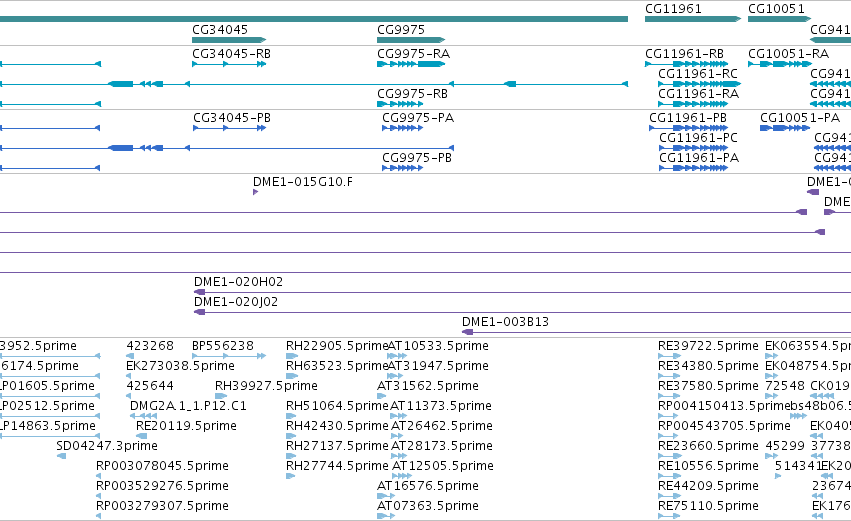Viewport: 851px width, 521px height.
Task: Click the DMG2A.1_1.P12.C1 label
Action: coord(188,406)
